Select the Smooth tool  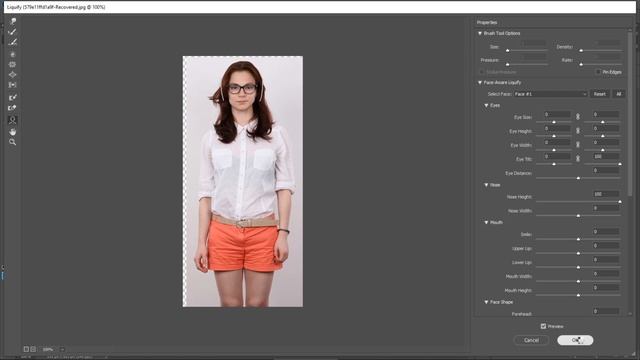click(x=13, y=42)
